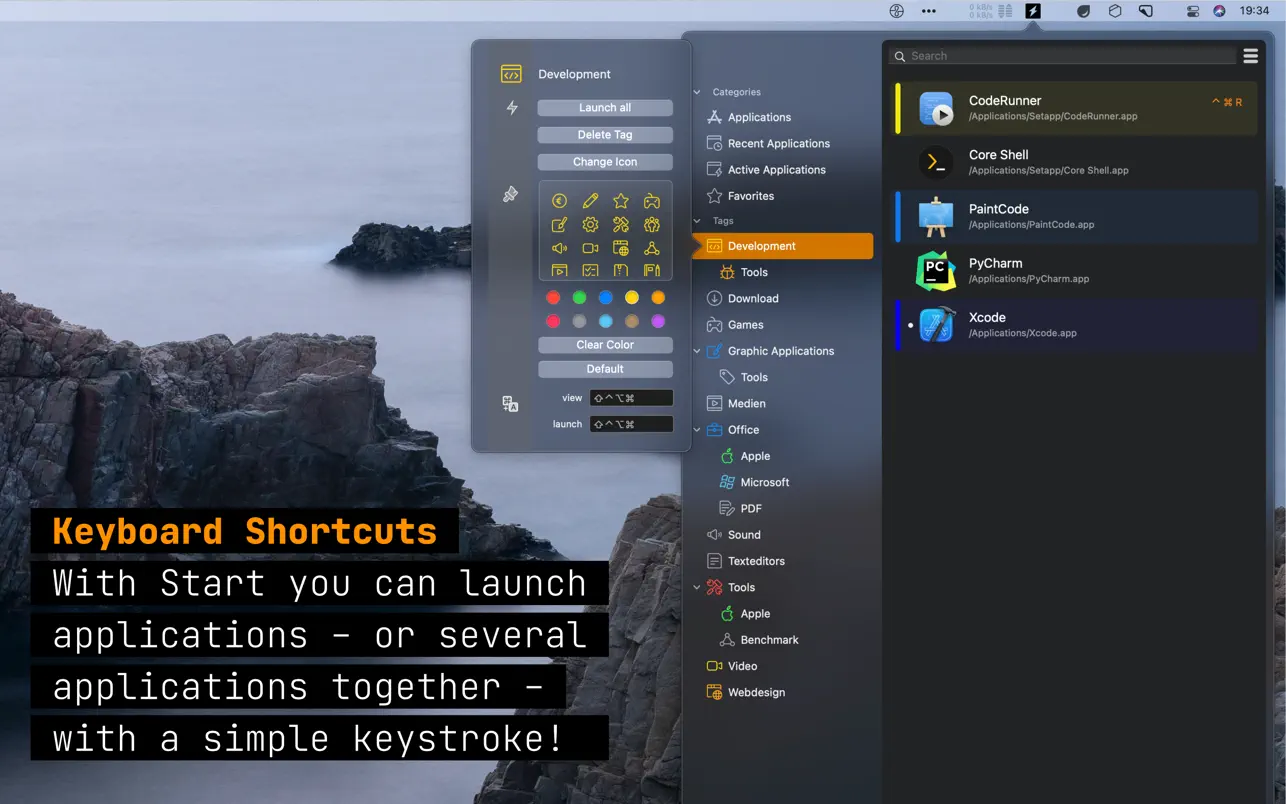Choose the wrench and hammer tools icon
The width and height of the screenshot is (1286, 804).
click(x=621, y=225)
